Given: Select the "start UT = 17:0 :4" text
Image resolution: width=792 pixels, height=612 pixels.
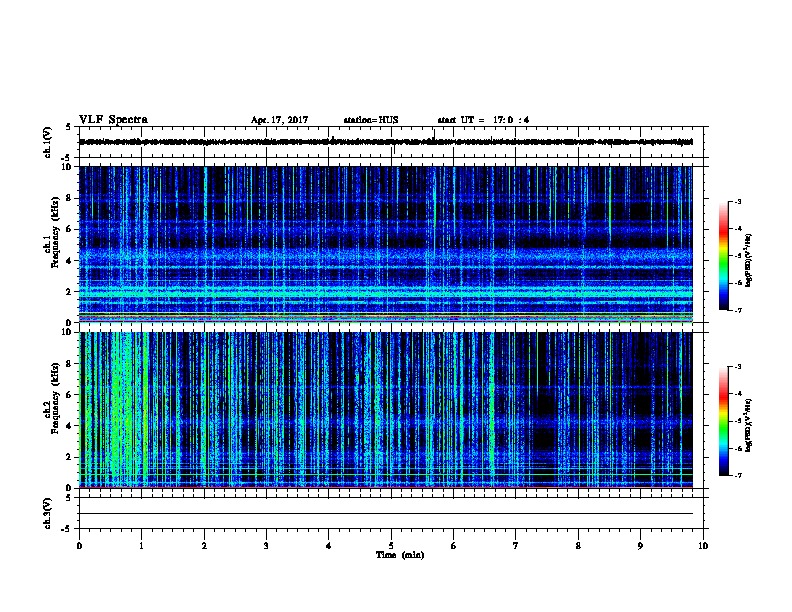Looking at the screenshot, I should 483,120.
